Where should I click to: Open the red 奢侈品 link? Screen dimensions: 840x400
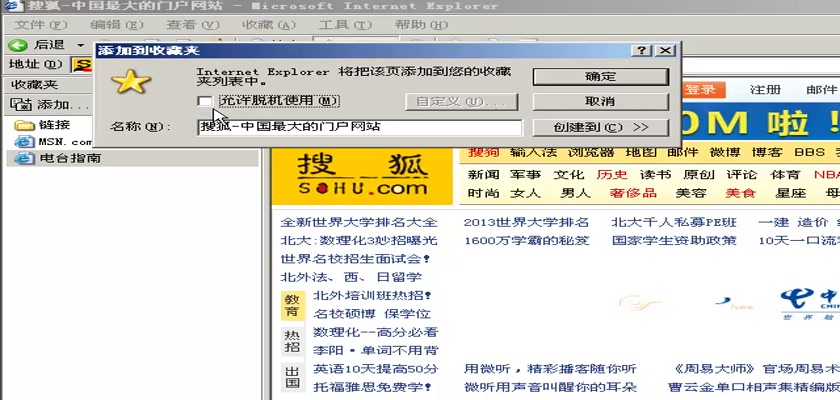tap(633, 193)
